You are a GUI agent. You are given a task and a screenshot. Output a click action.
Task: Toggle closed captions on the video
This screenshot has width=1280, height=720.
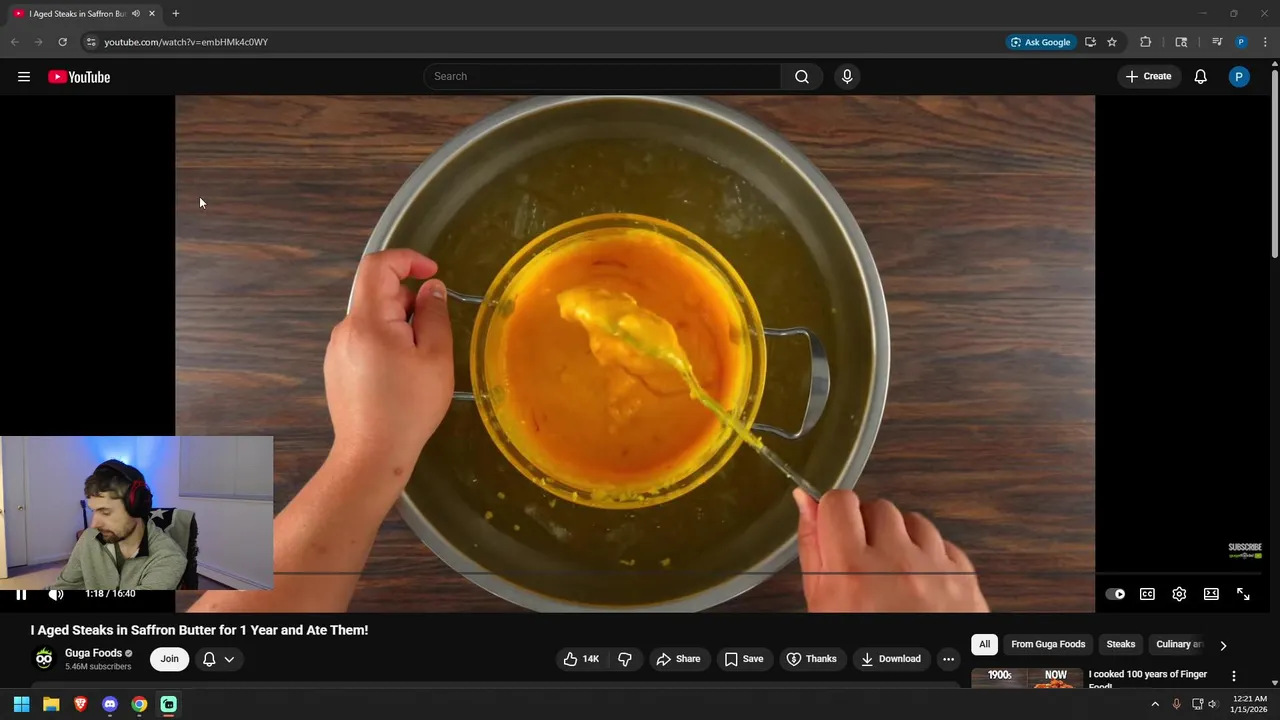1147,594
